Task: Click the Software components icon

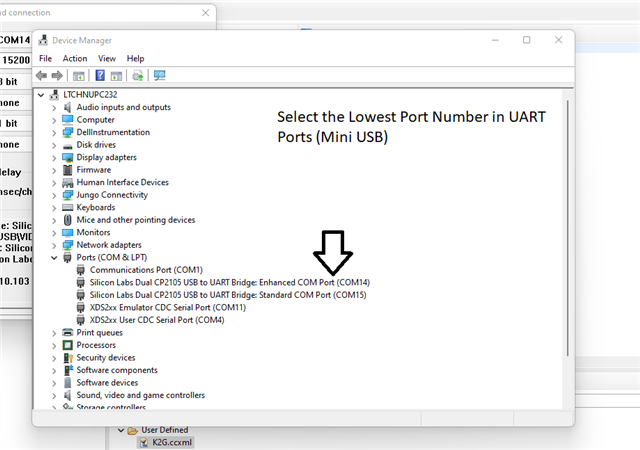Action: (68, 370)
